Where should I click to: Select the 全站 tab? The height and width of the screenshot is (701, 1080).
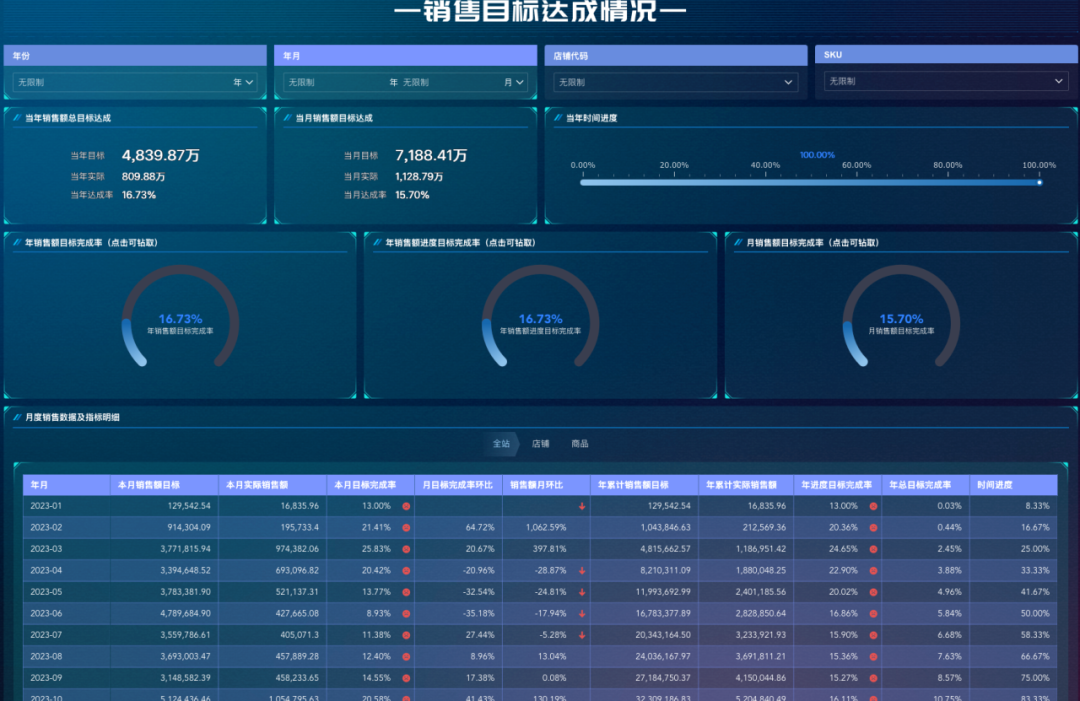coord(501,443)
